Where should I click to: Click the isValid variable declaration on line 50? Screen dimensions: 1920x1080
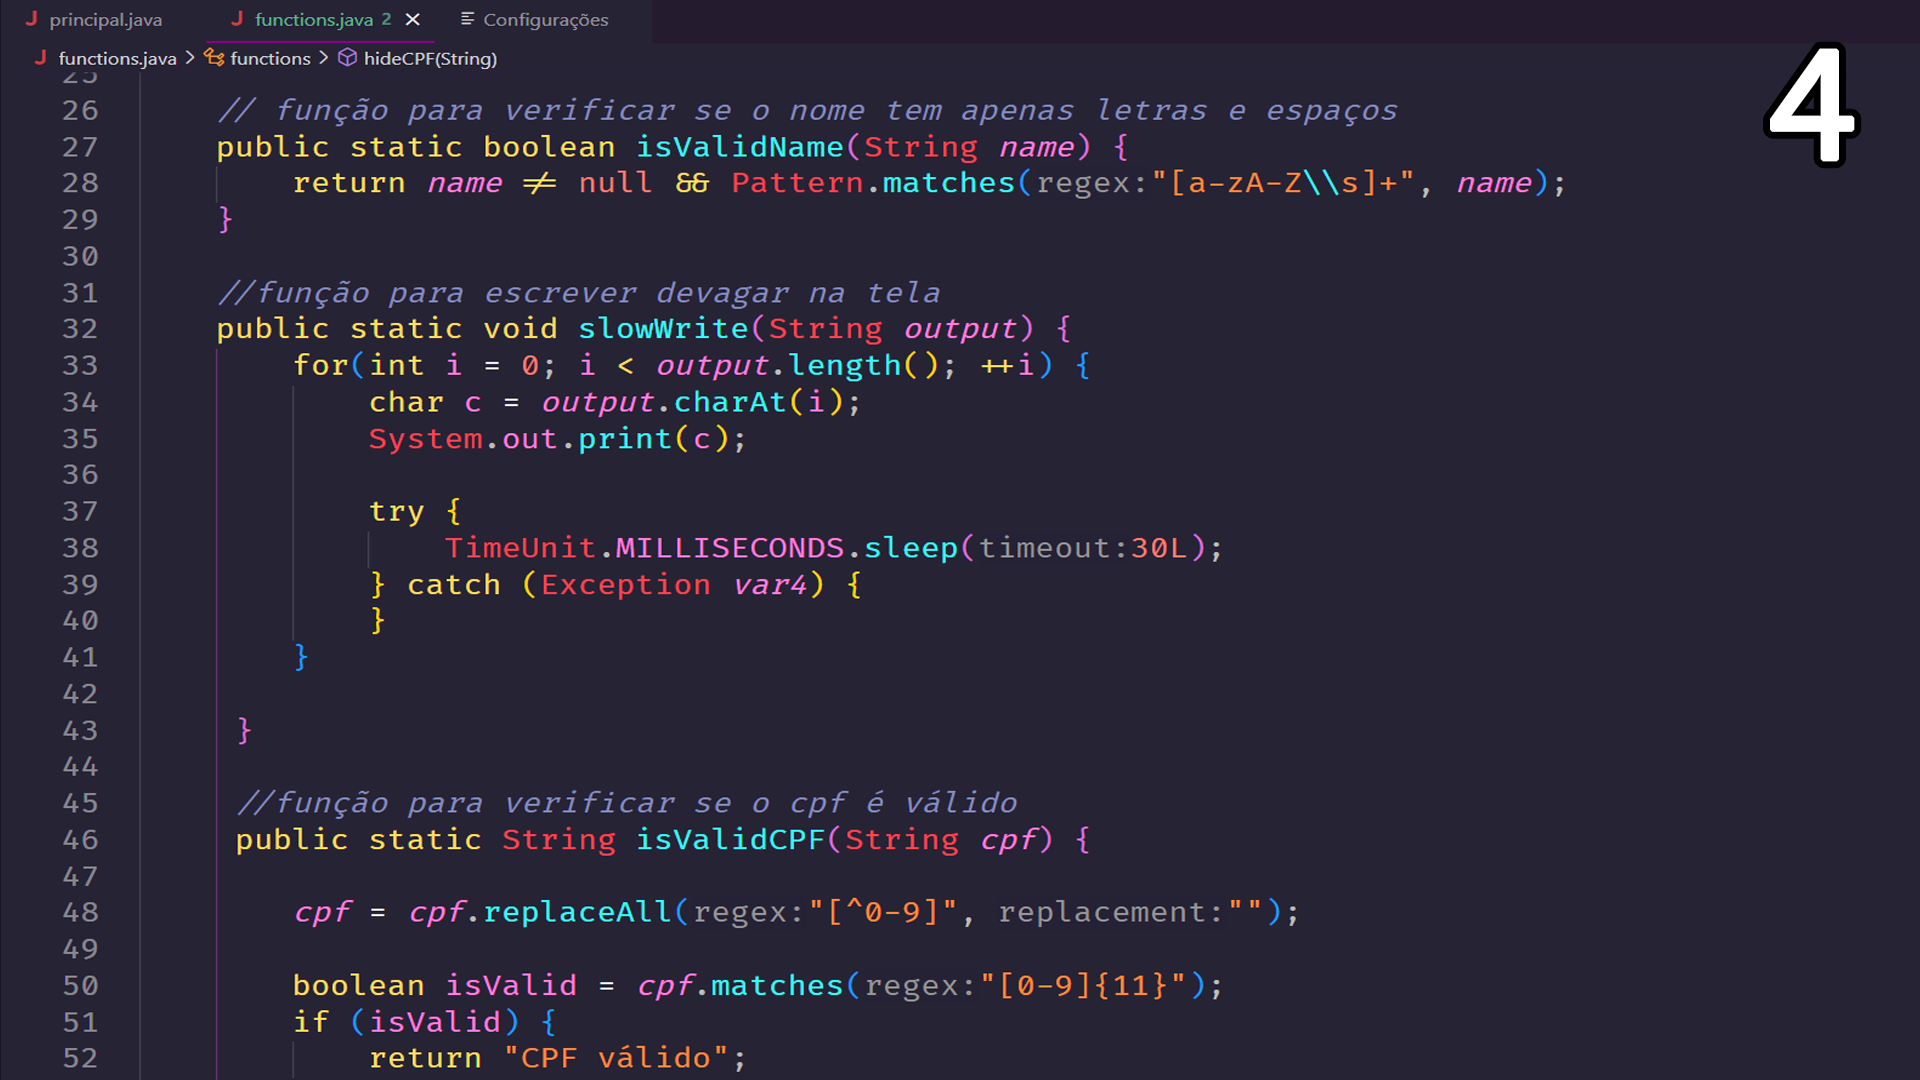(x=511, y=986)
